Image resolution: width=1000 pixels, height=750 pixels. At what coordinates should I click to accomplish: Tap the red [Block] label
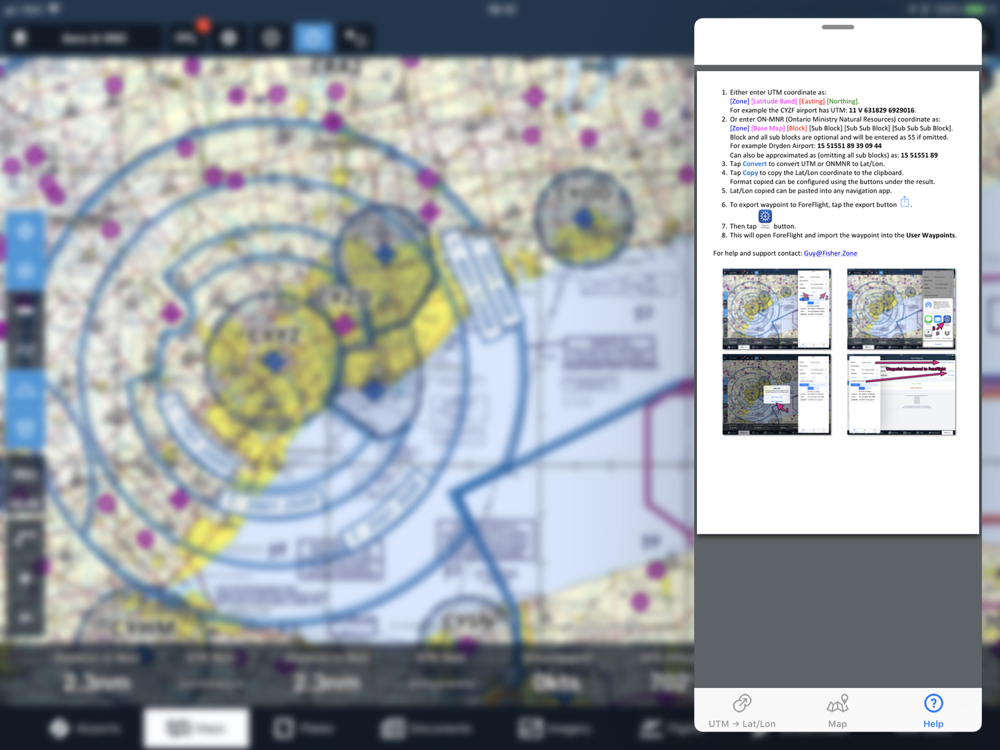[x=797, y=128]
